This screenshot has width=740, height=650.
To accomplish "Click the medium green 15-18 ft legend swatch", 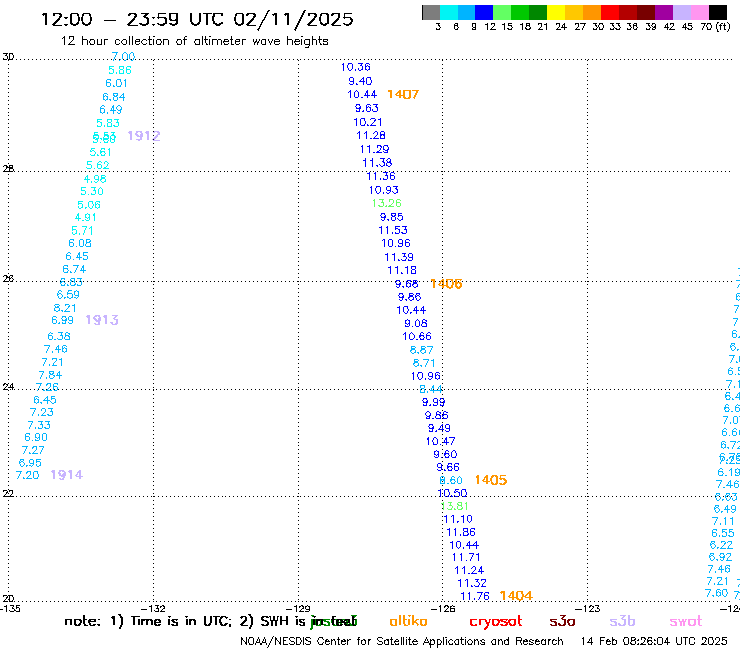I will pos(521,12).
